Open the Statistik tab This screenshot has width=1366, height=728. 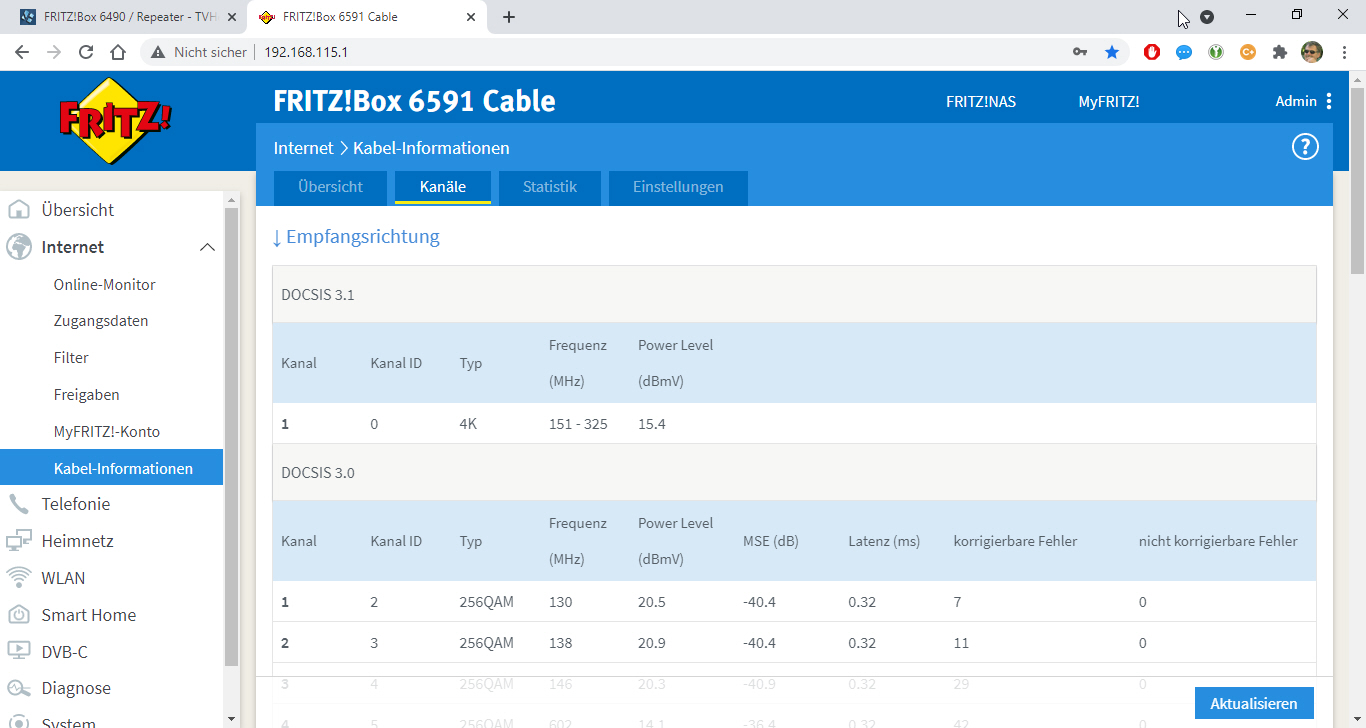[x=550, y=187]
